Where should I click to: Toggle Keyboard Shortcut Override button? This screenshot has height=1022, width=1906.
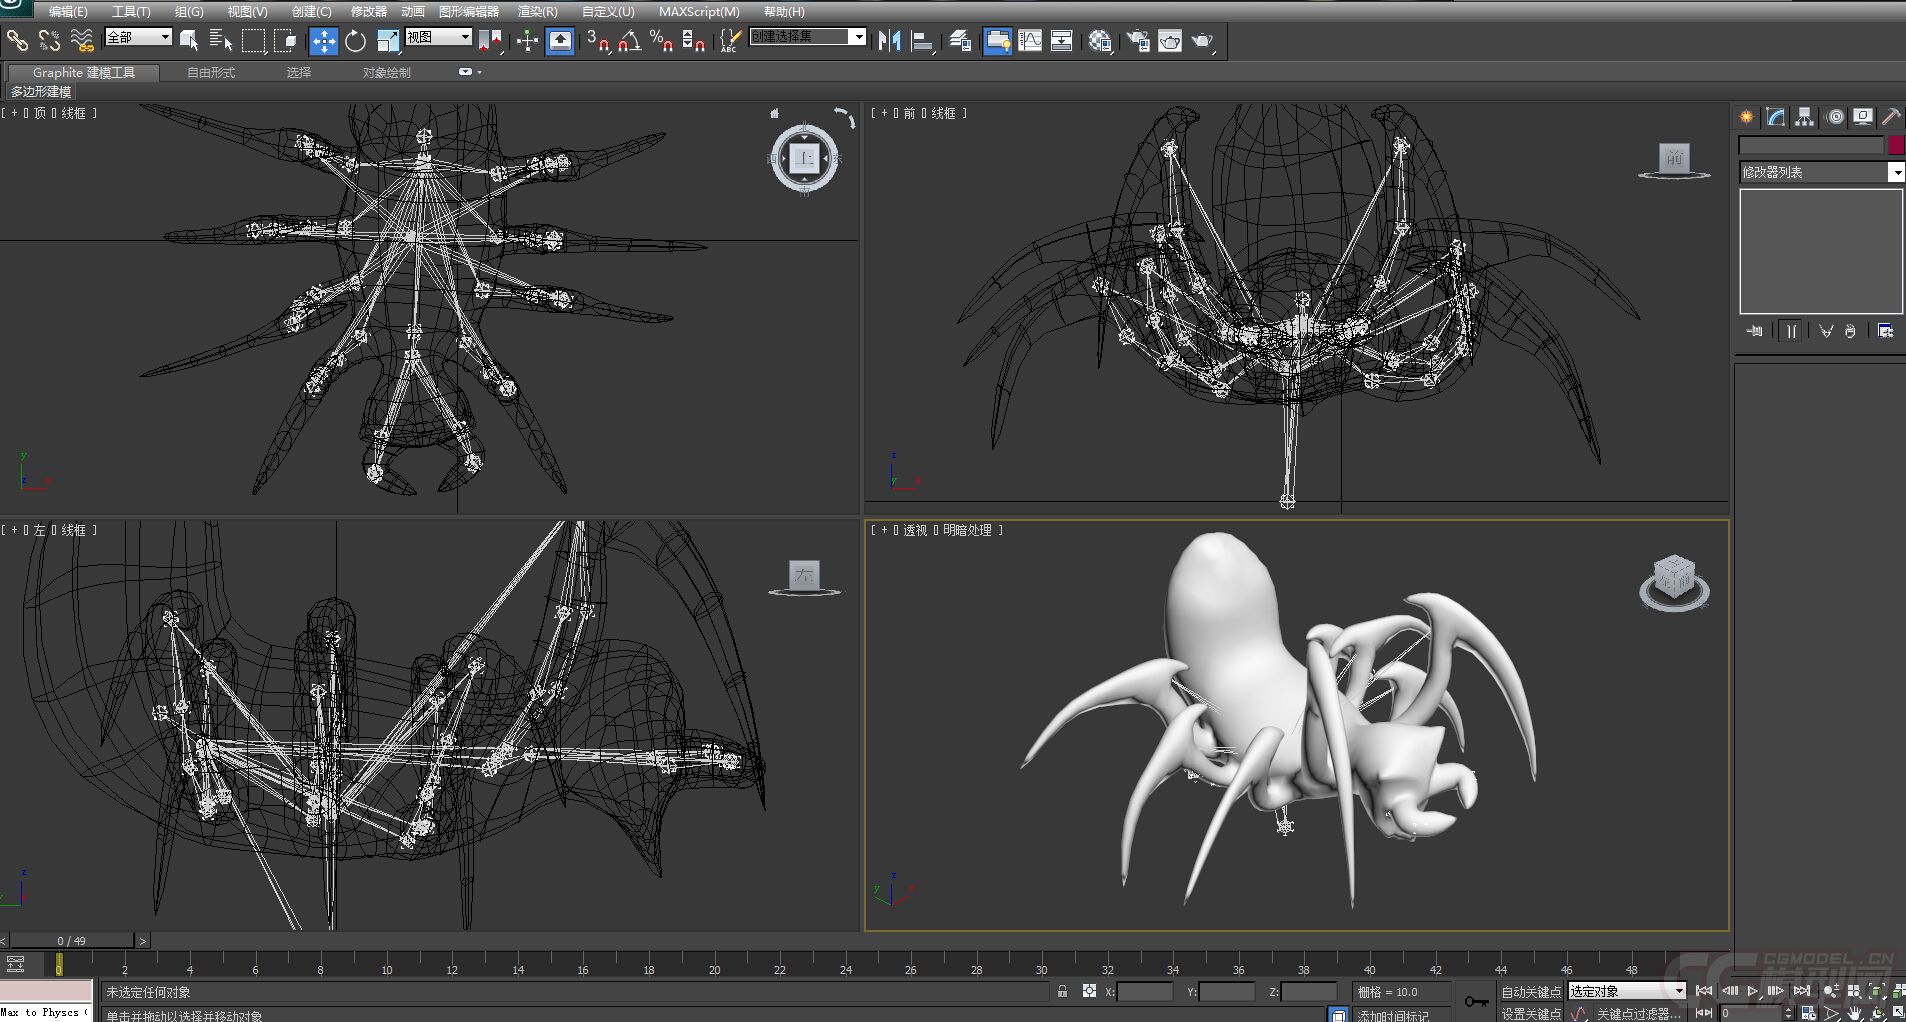click(560, 40)
